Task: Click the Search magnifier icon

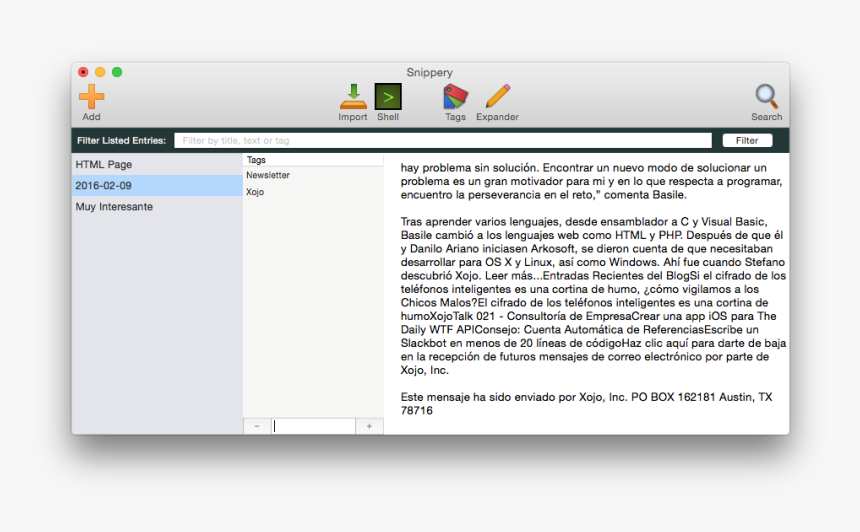Action: point(766,97)
